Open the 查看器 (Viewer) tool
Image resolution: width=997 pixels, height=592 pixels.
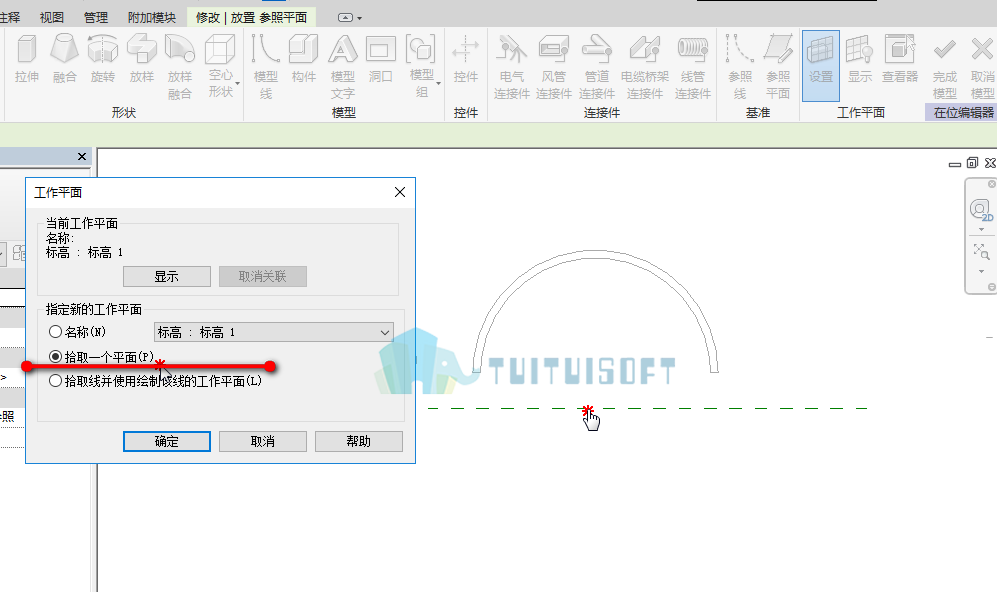point(900,59)
